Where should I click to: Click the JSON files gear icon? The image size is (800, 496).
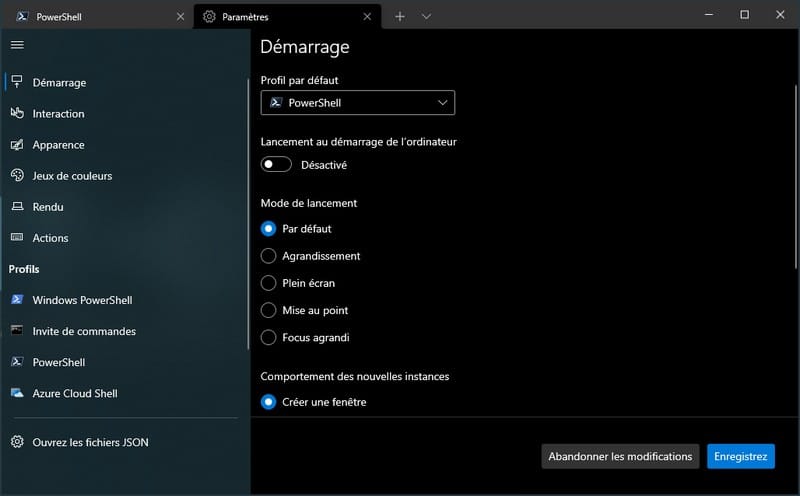(x=17, y=441)
